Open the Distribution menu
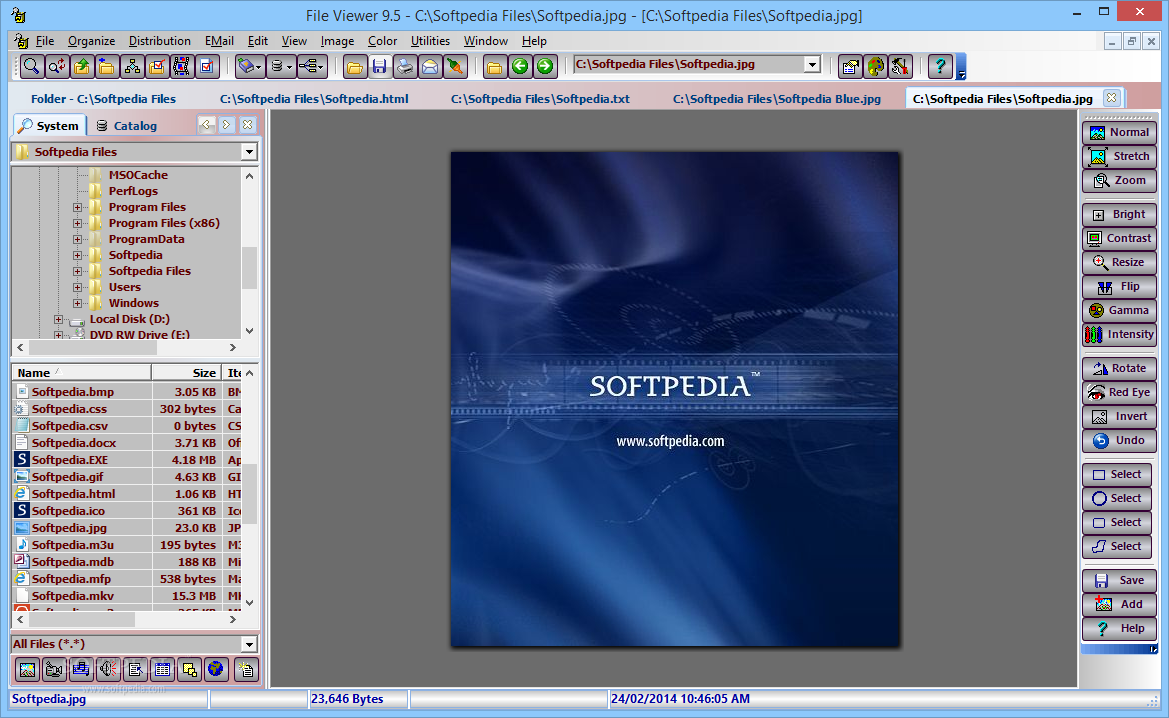 [160, 41]
